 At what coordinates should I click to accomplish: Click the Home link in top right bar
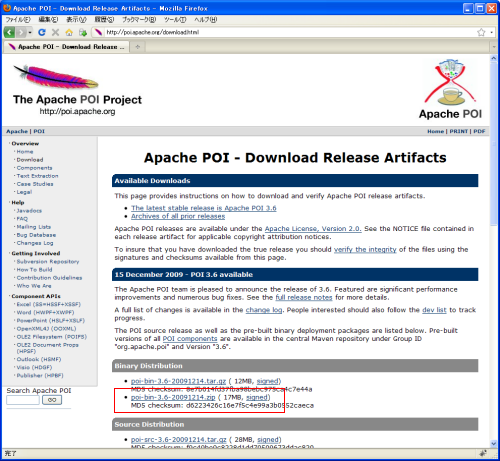pyautogui.click(x=435, y=131)
